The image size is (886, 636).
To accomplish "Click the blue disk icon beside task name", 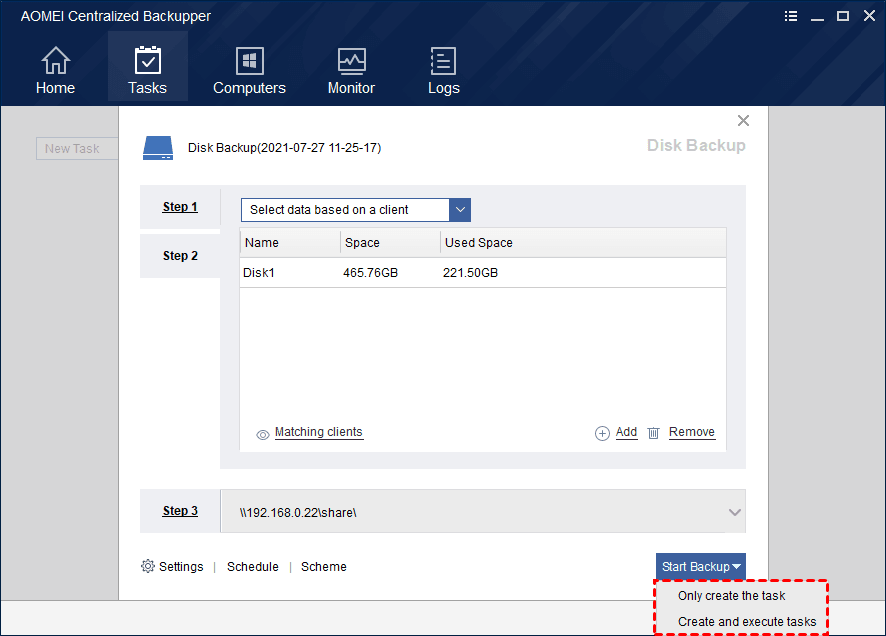I will click(x=158, y=147).
